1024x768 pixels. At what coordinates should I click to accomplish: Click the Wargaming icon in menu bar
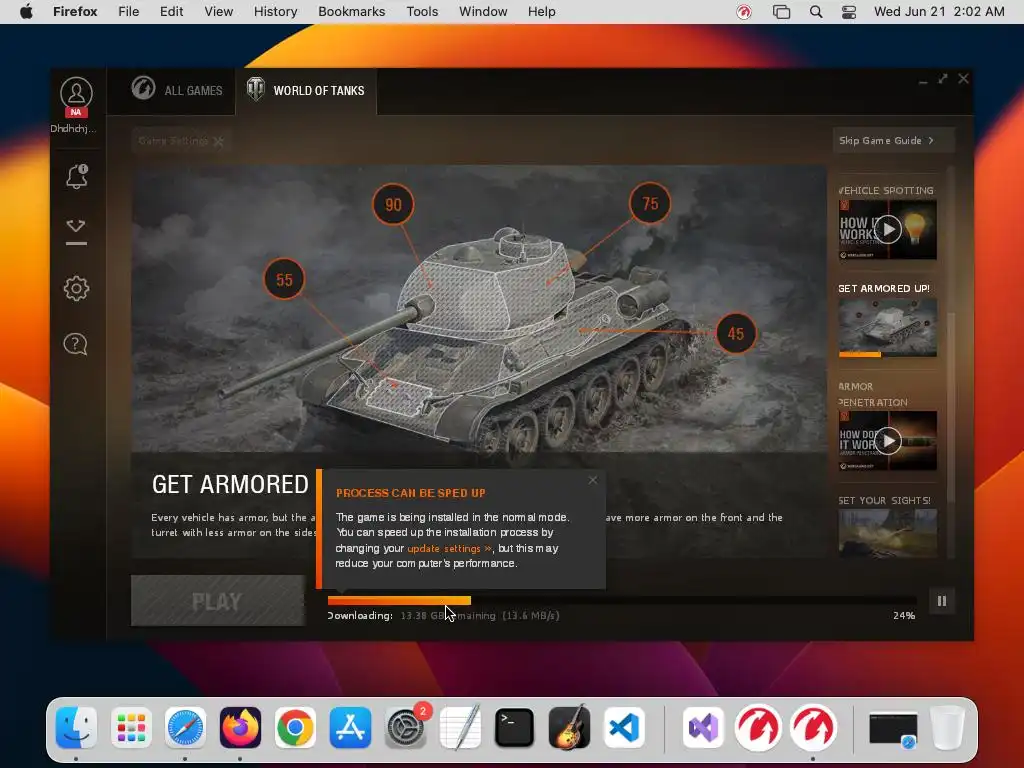point(744,12)
